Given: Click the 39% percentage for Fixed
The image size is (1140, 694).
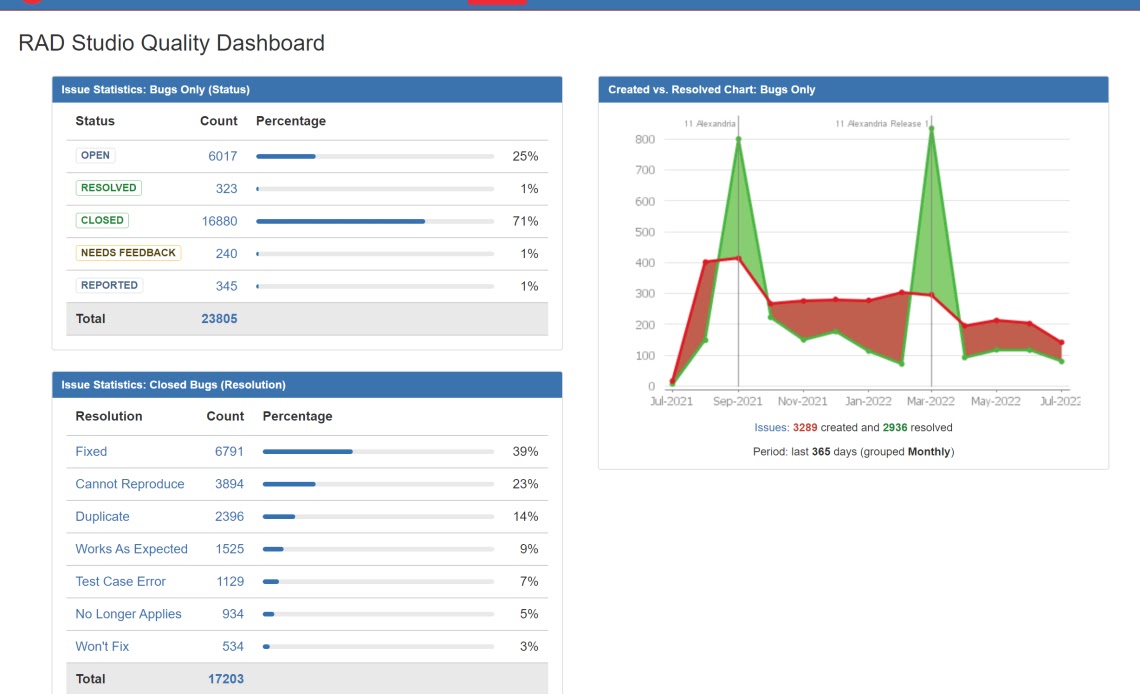Looking at the screenshot, I should [x=526, y=451].
